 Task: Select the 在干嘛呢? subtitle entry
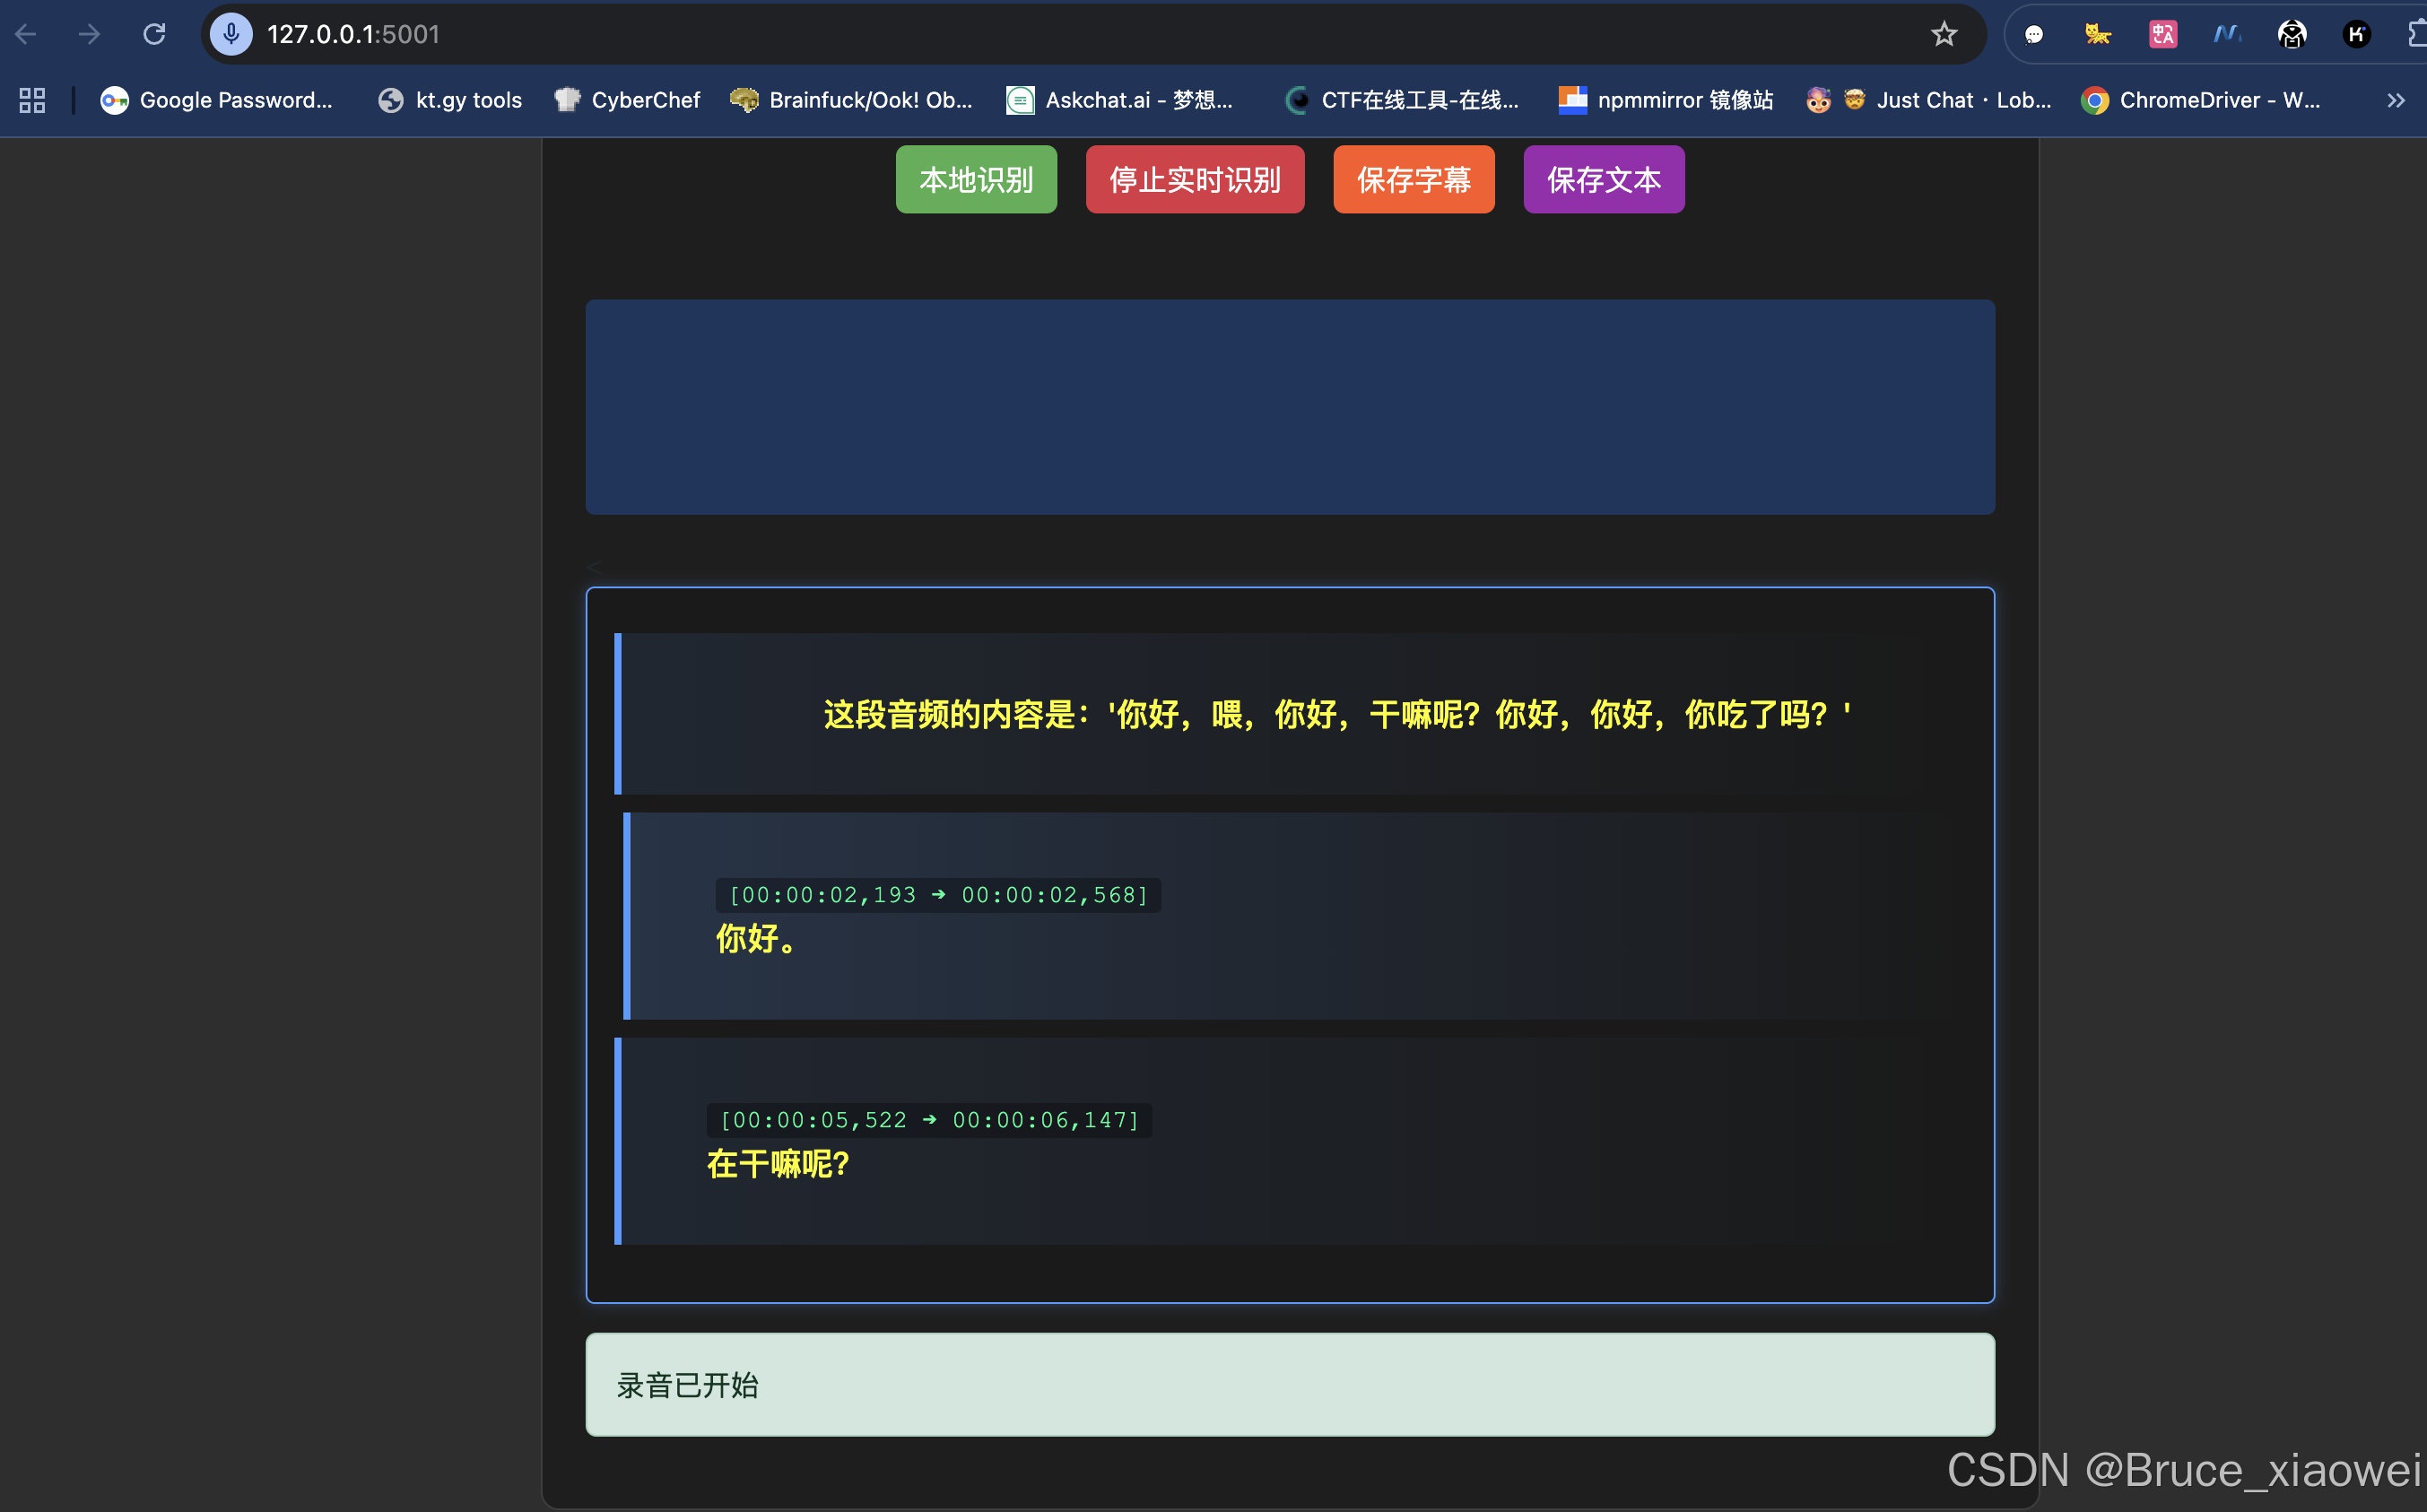(x=778, y=1163)
